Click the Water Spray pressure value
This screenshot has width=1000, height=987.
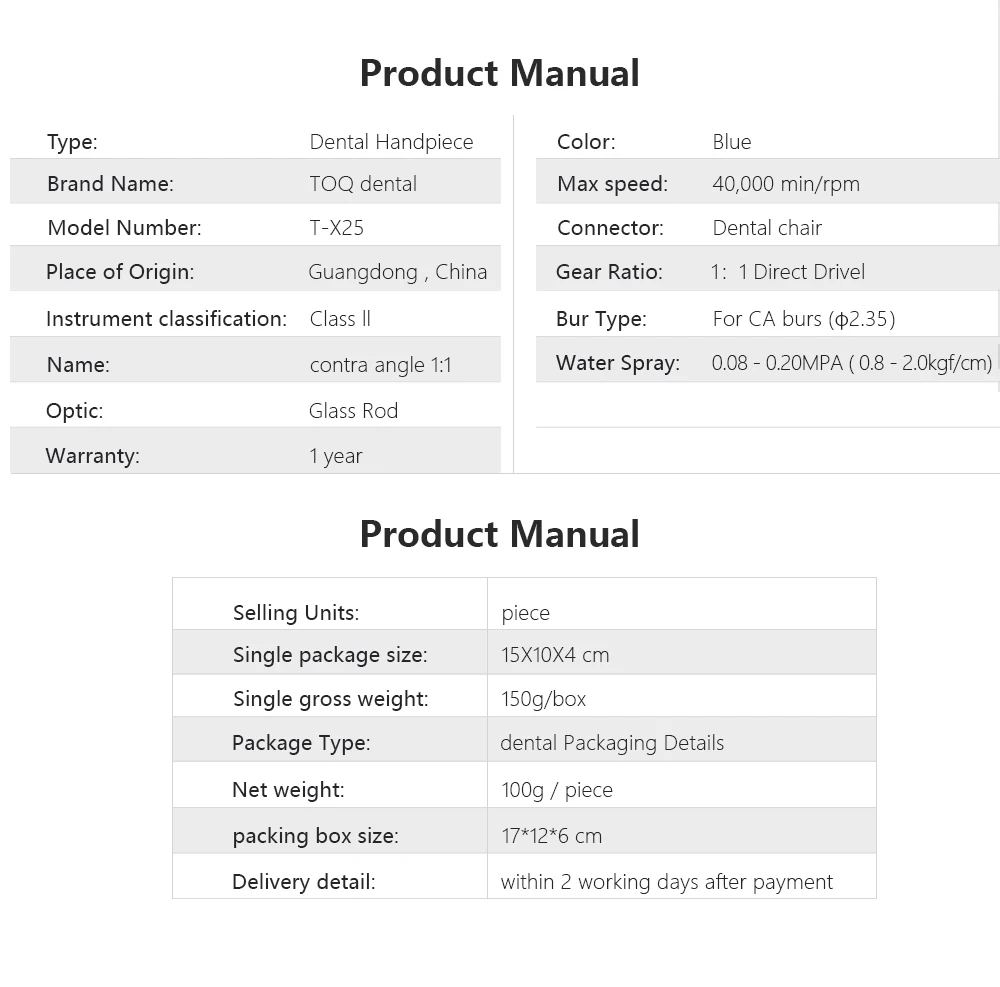click(851, 363)
